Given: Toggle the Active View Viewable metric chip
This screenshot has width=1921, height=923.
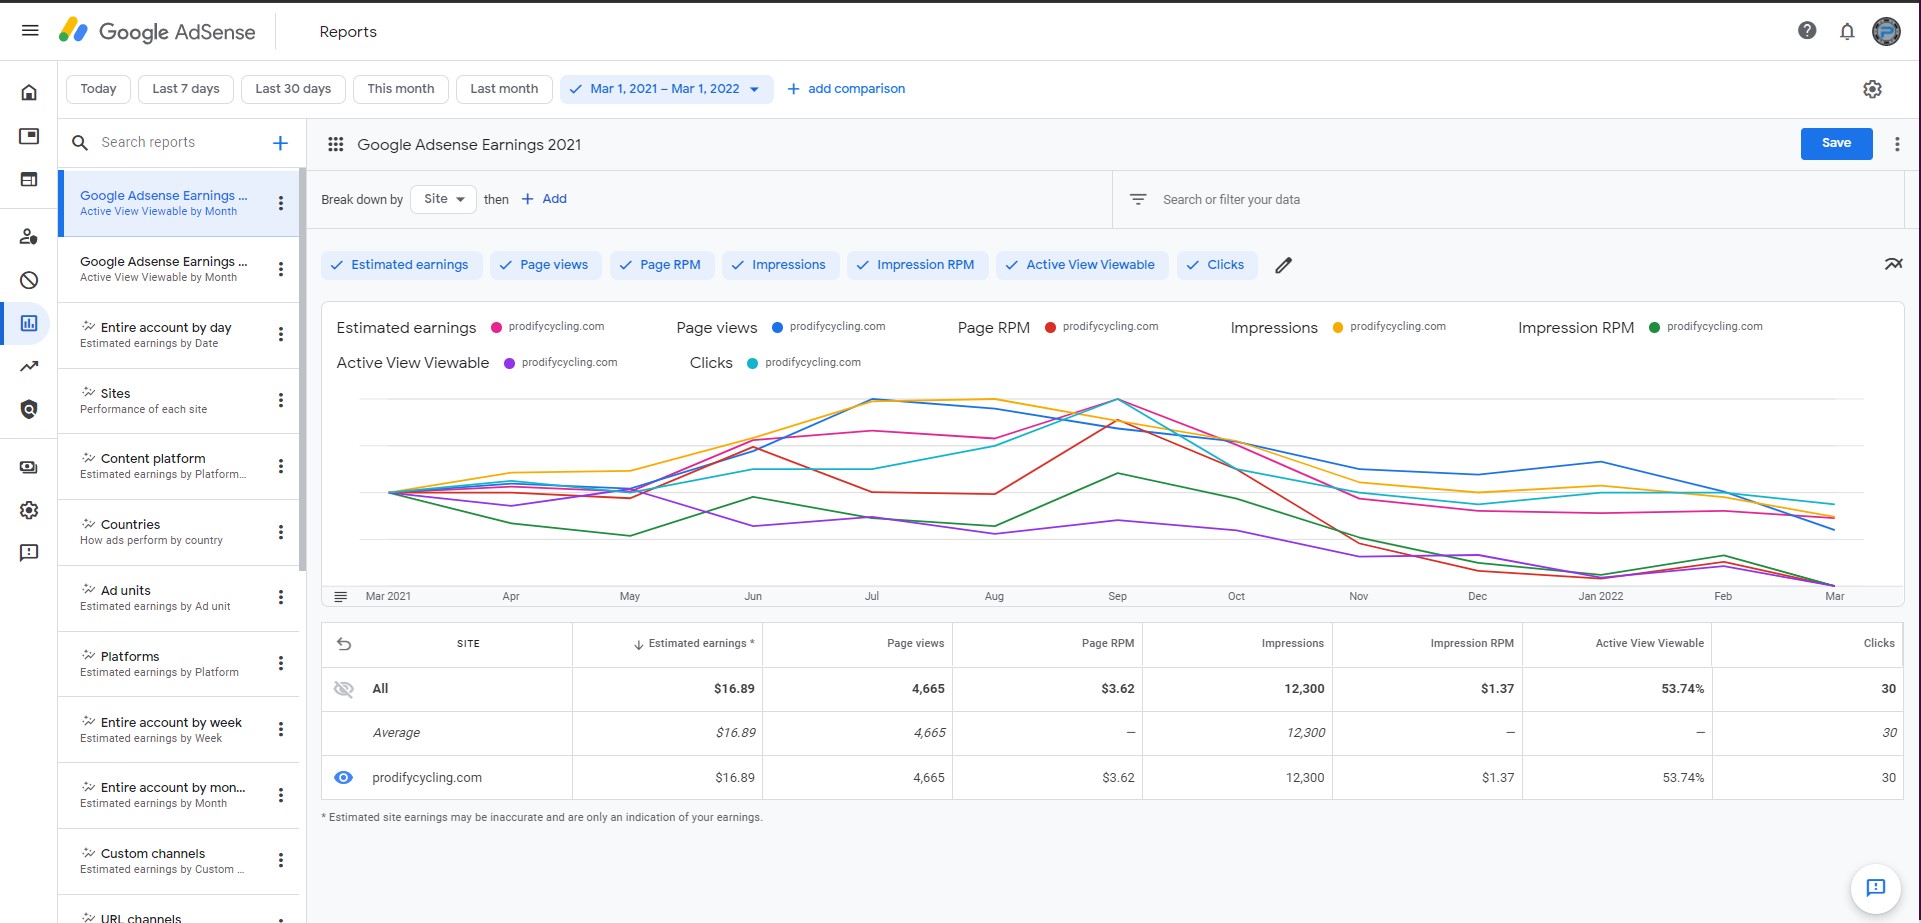Looking at the screenshot, I should [1082, 265].
